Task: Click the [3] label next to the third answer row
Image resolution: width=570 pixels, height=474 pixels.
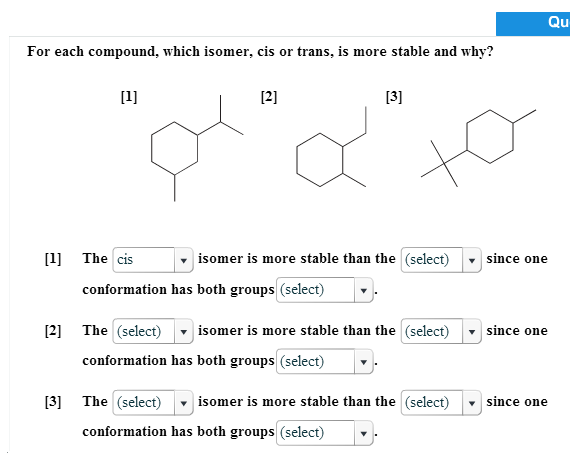Action: (53, 402)
